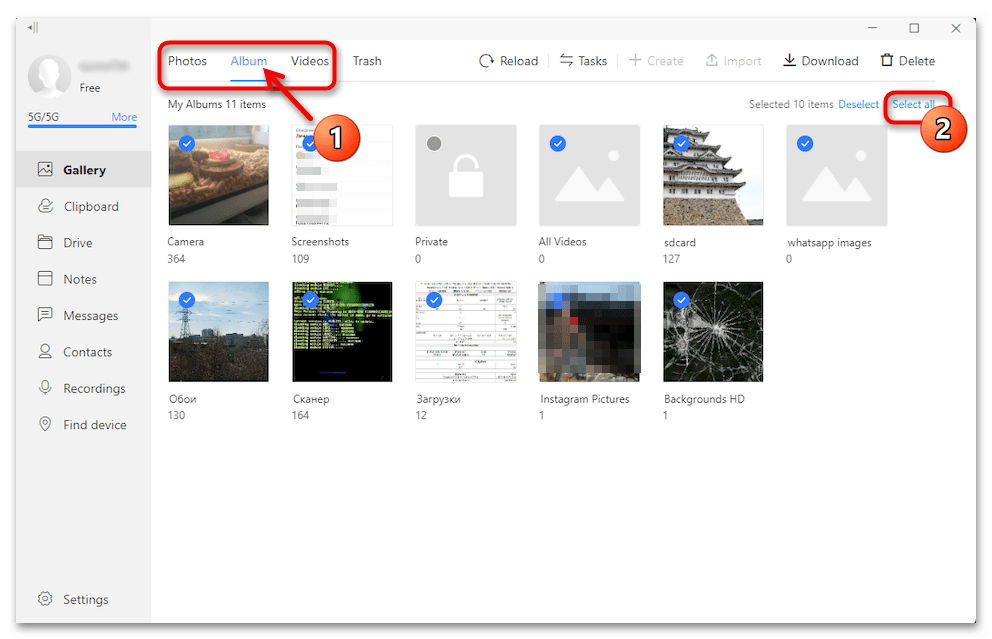Open the Recordings section icon

(x=45, y=387)
